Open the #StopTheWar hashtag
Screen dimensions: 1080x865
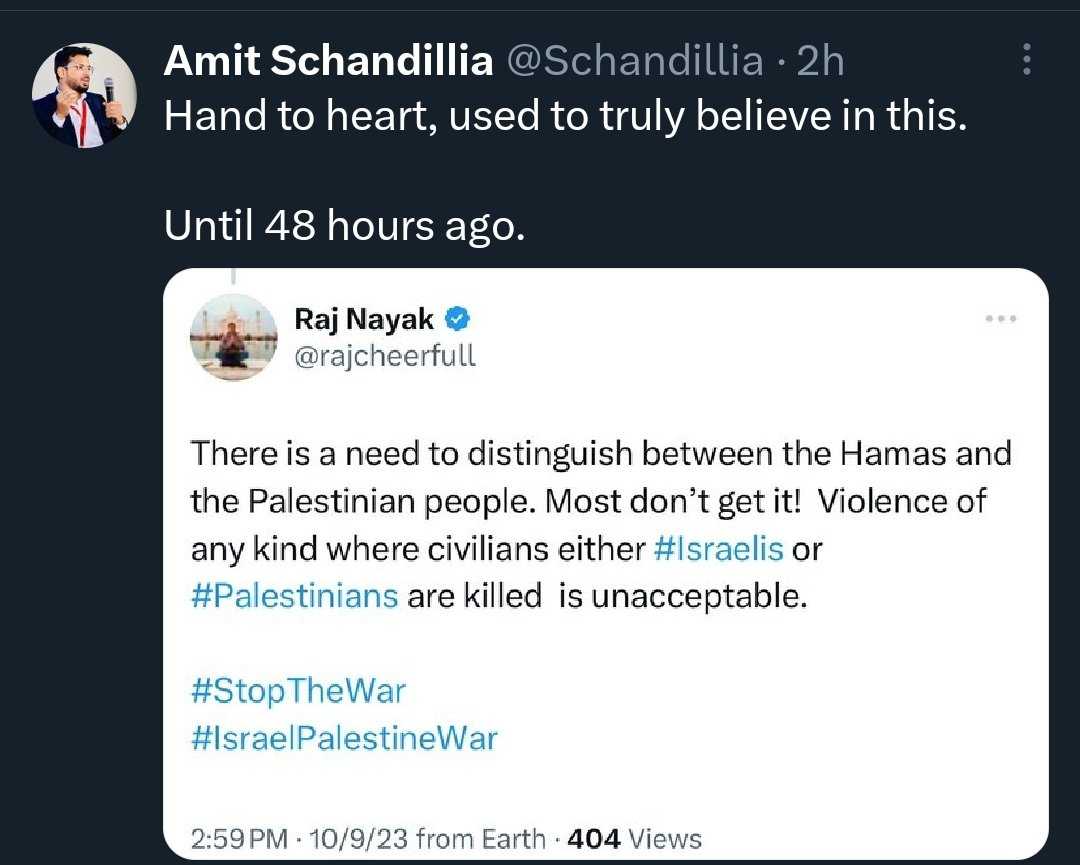pyautogui.click(x=297, y=690)
